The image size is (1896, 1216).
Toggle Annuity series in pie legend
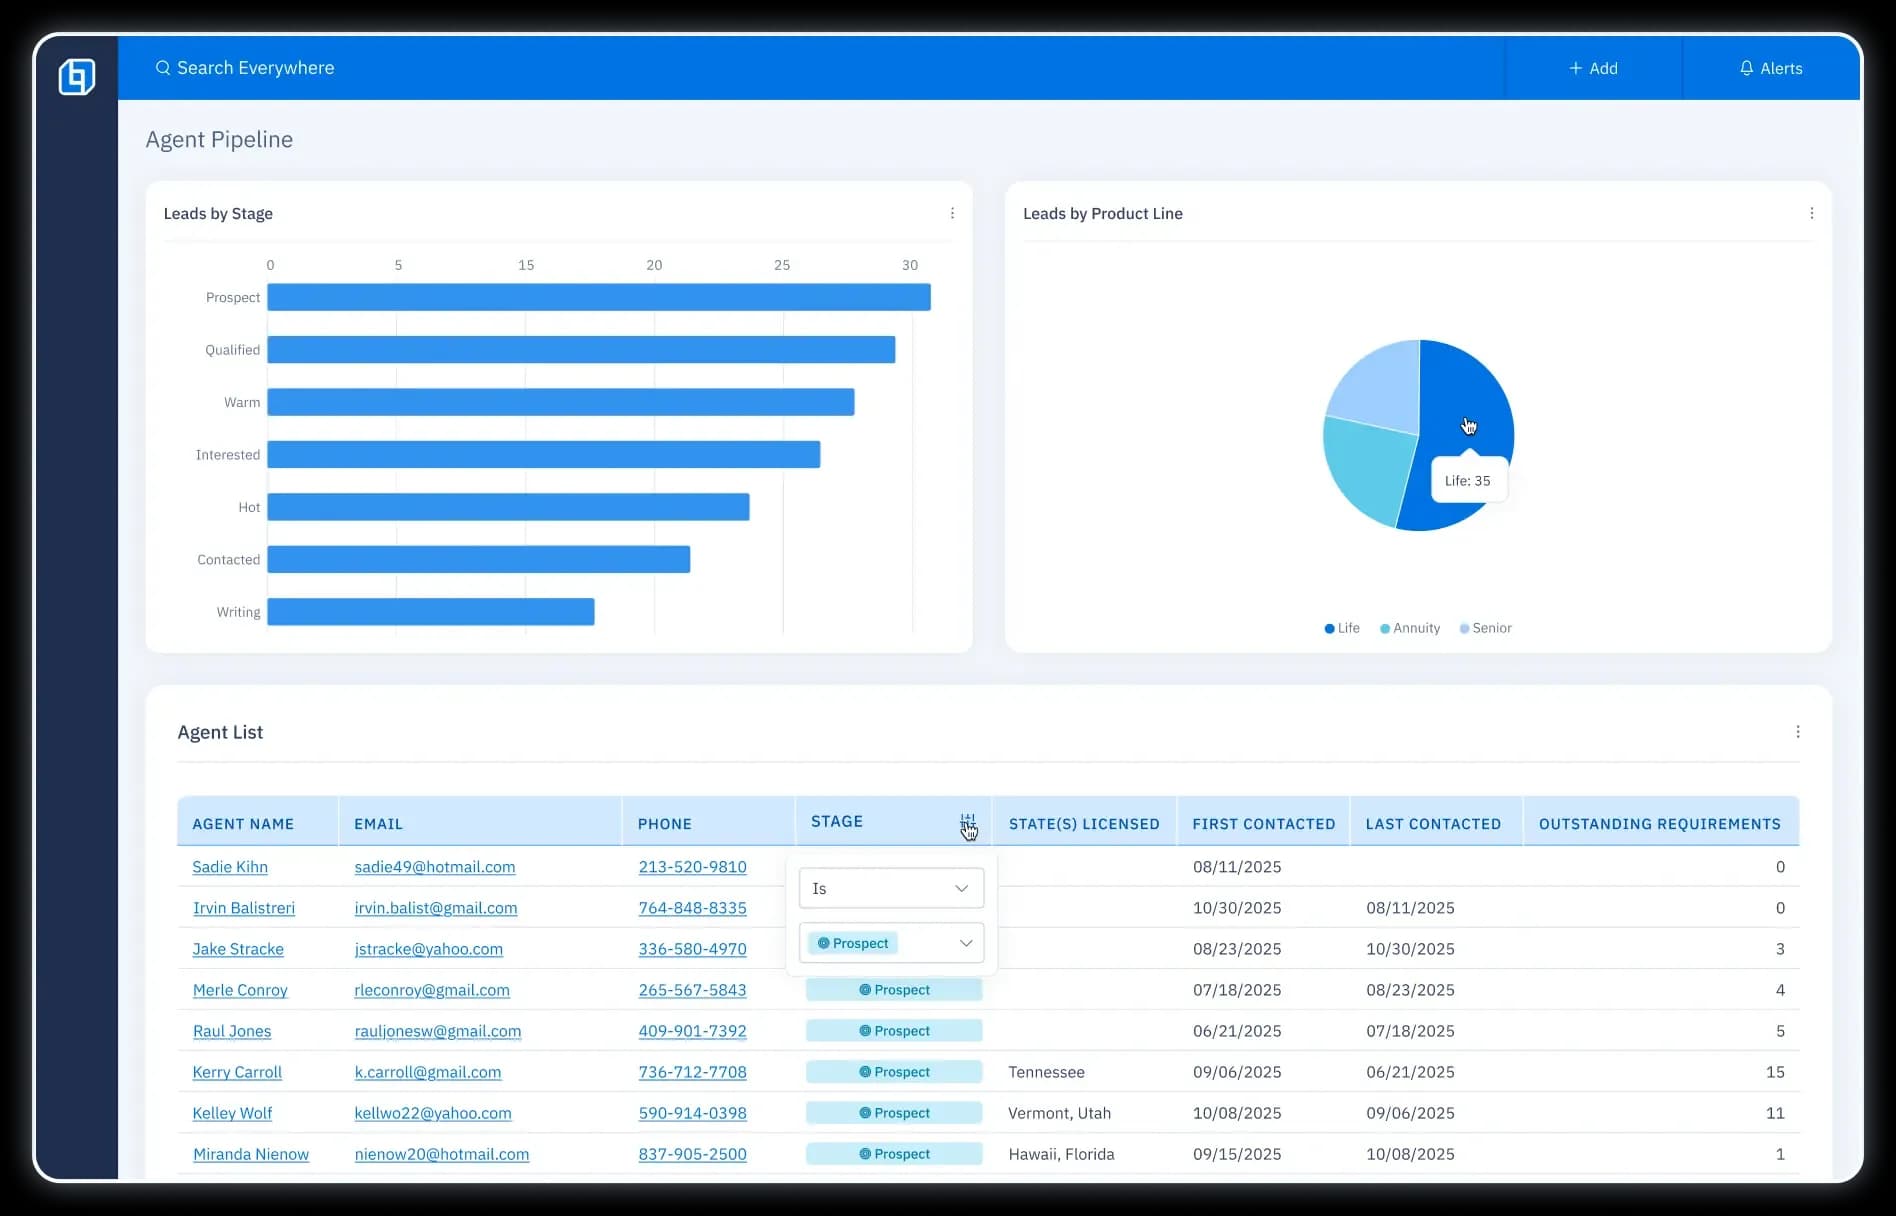[1410, 628]
